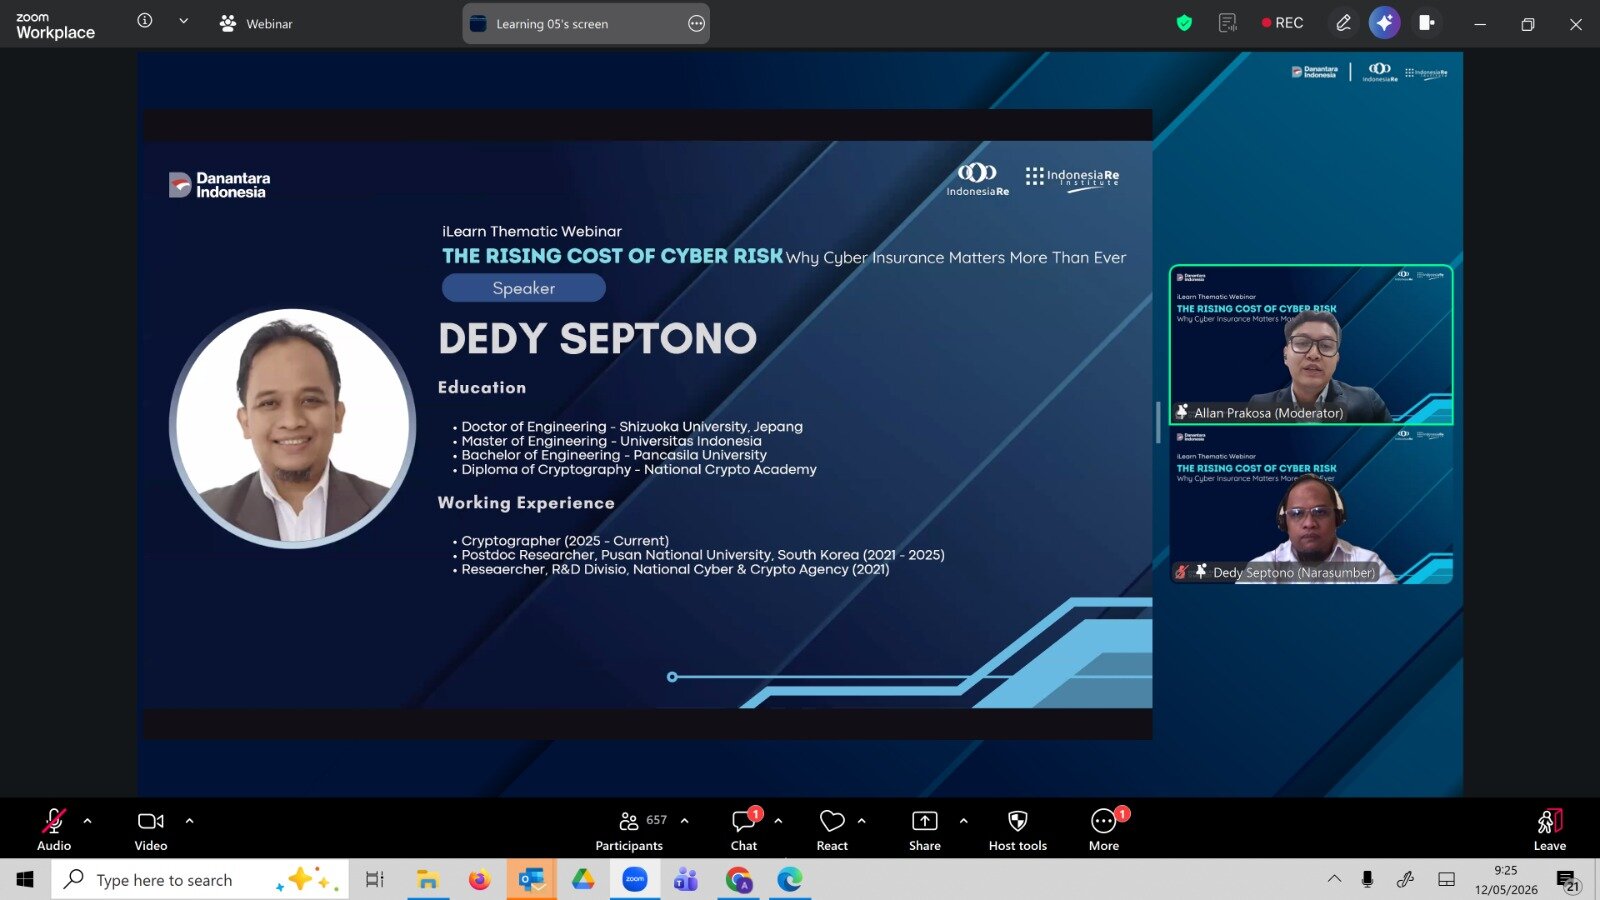Open the Learning 05's screen tab
This screenshot has width=1600, height=900.
pyautogui.click(x=586, y=23)
